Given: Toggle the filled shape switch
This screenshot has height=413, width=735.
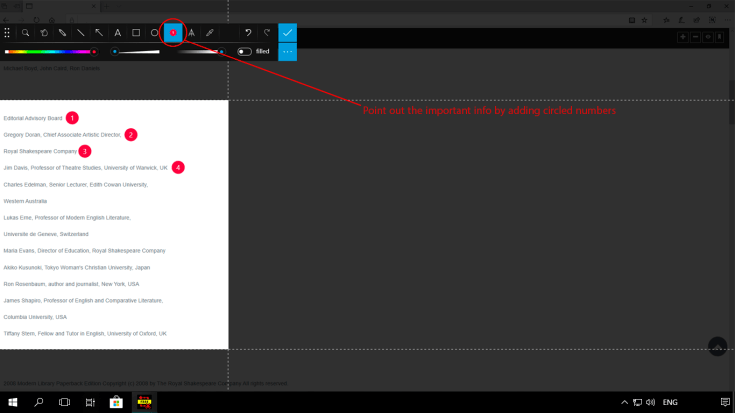Looking at the screenshot, I should point(244,51).
